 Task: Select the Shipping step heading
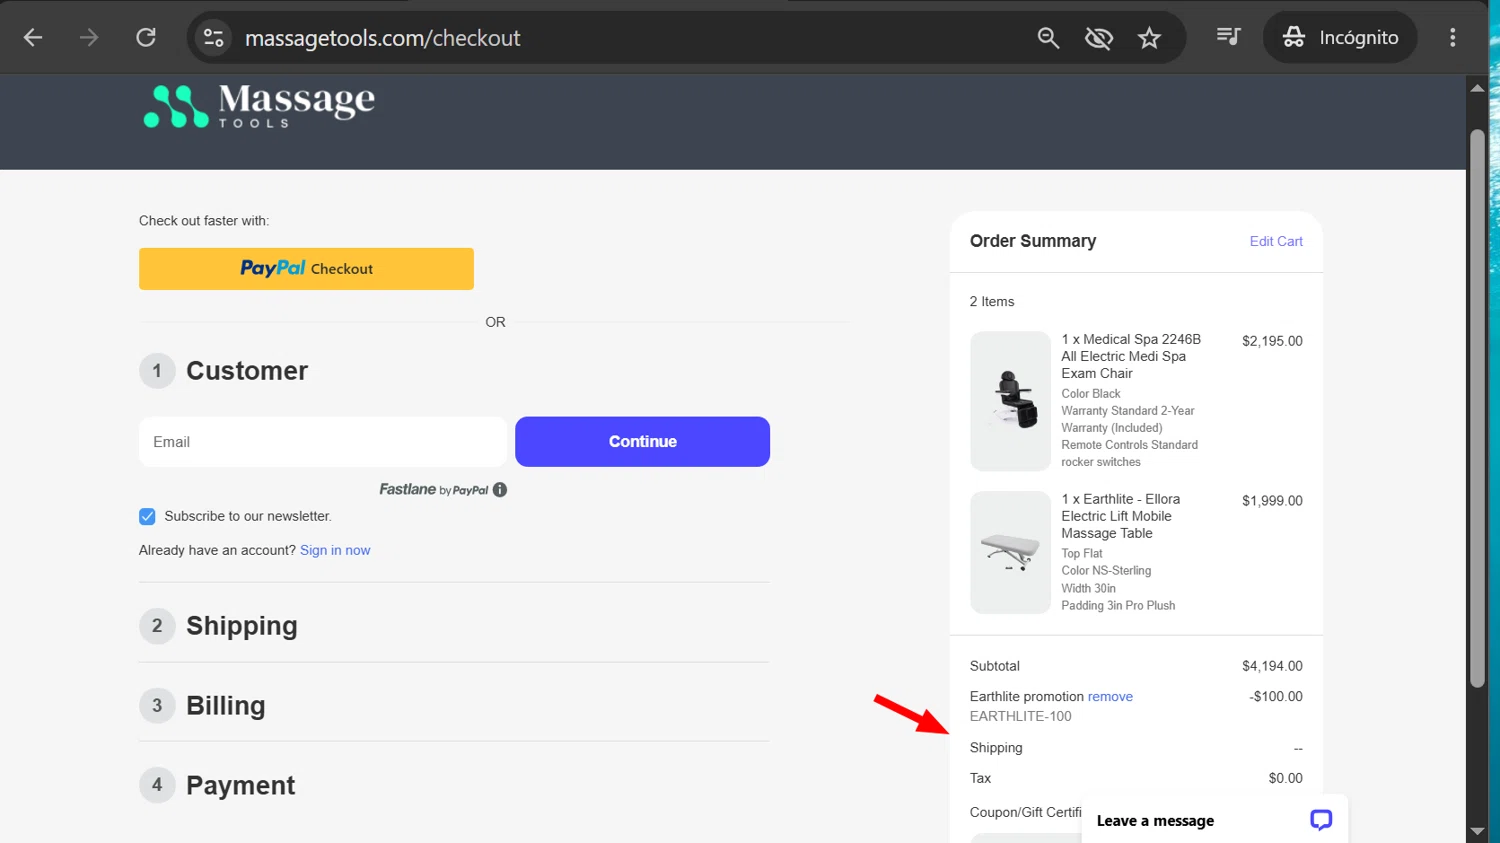pos(242,626)
